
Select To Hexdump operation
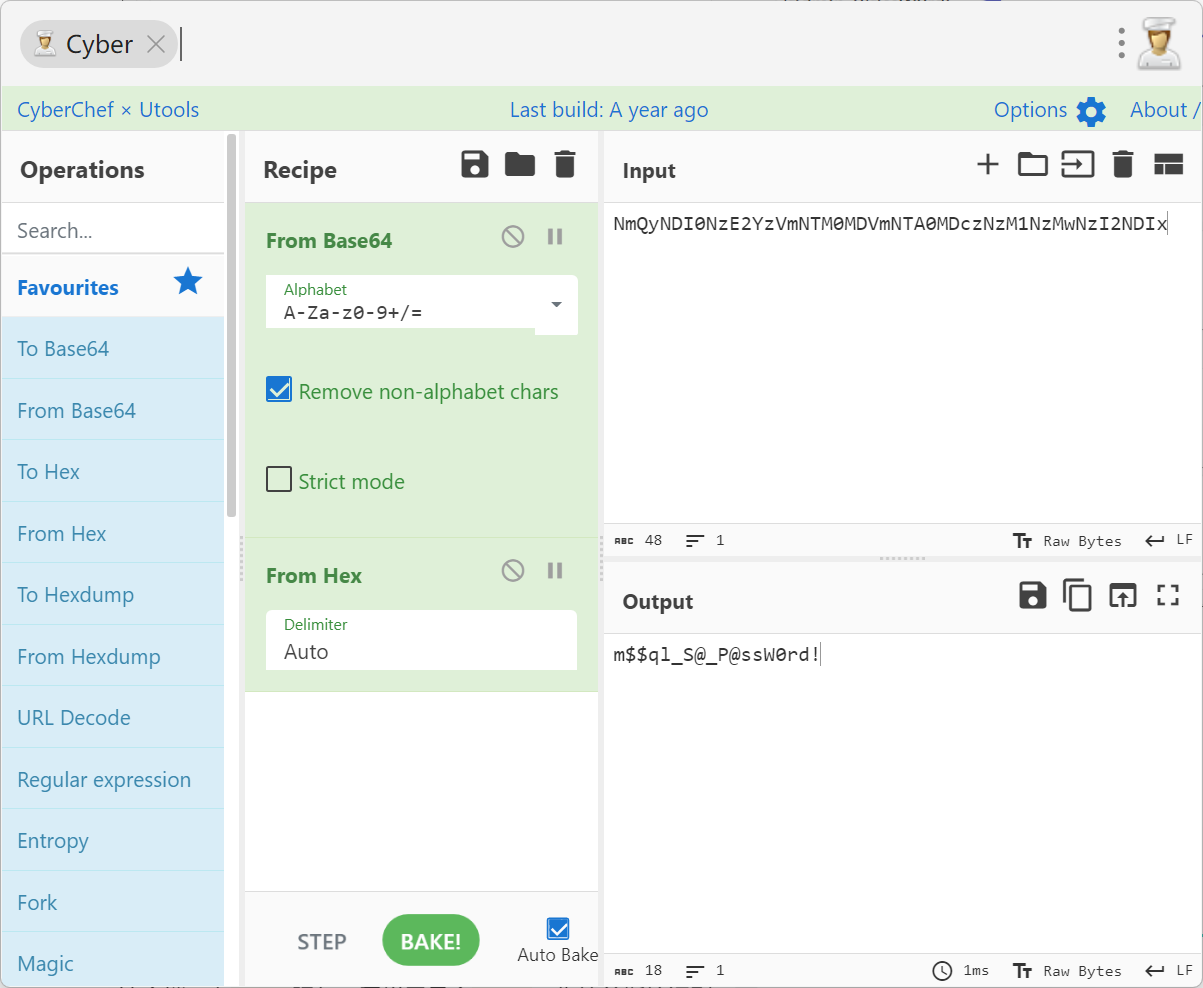pos(113,595)
